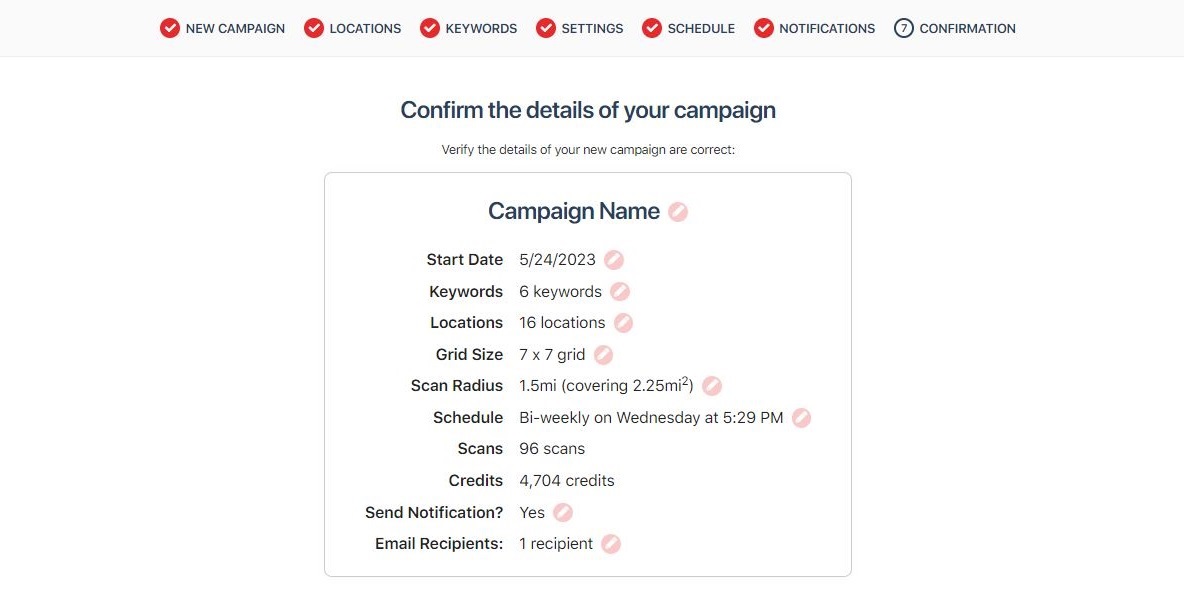Click the New Campaign red checkmark
Image resolution: width=1186 pixels, height=603 pixels.
(170, 28)
